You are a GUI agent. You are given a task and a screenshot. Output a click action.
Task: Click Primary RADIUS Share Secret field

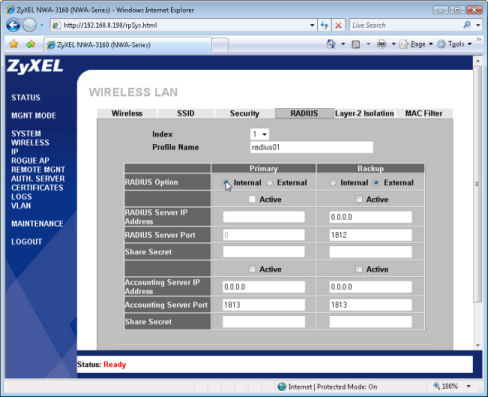pos(264,252)
